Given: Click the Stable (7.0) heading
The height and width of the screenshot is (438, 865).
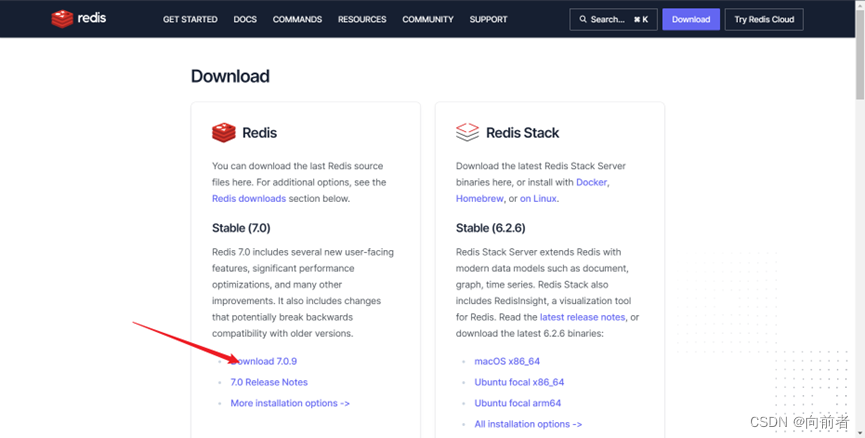Looking at the screenshot, I should click(241, 228).
